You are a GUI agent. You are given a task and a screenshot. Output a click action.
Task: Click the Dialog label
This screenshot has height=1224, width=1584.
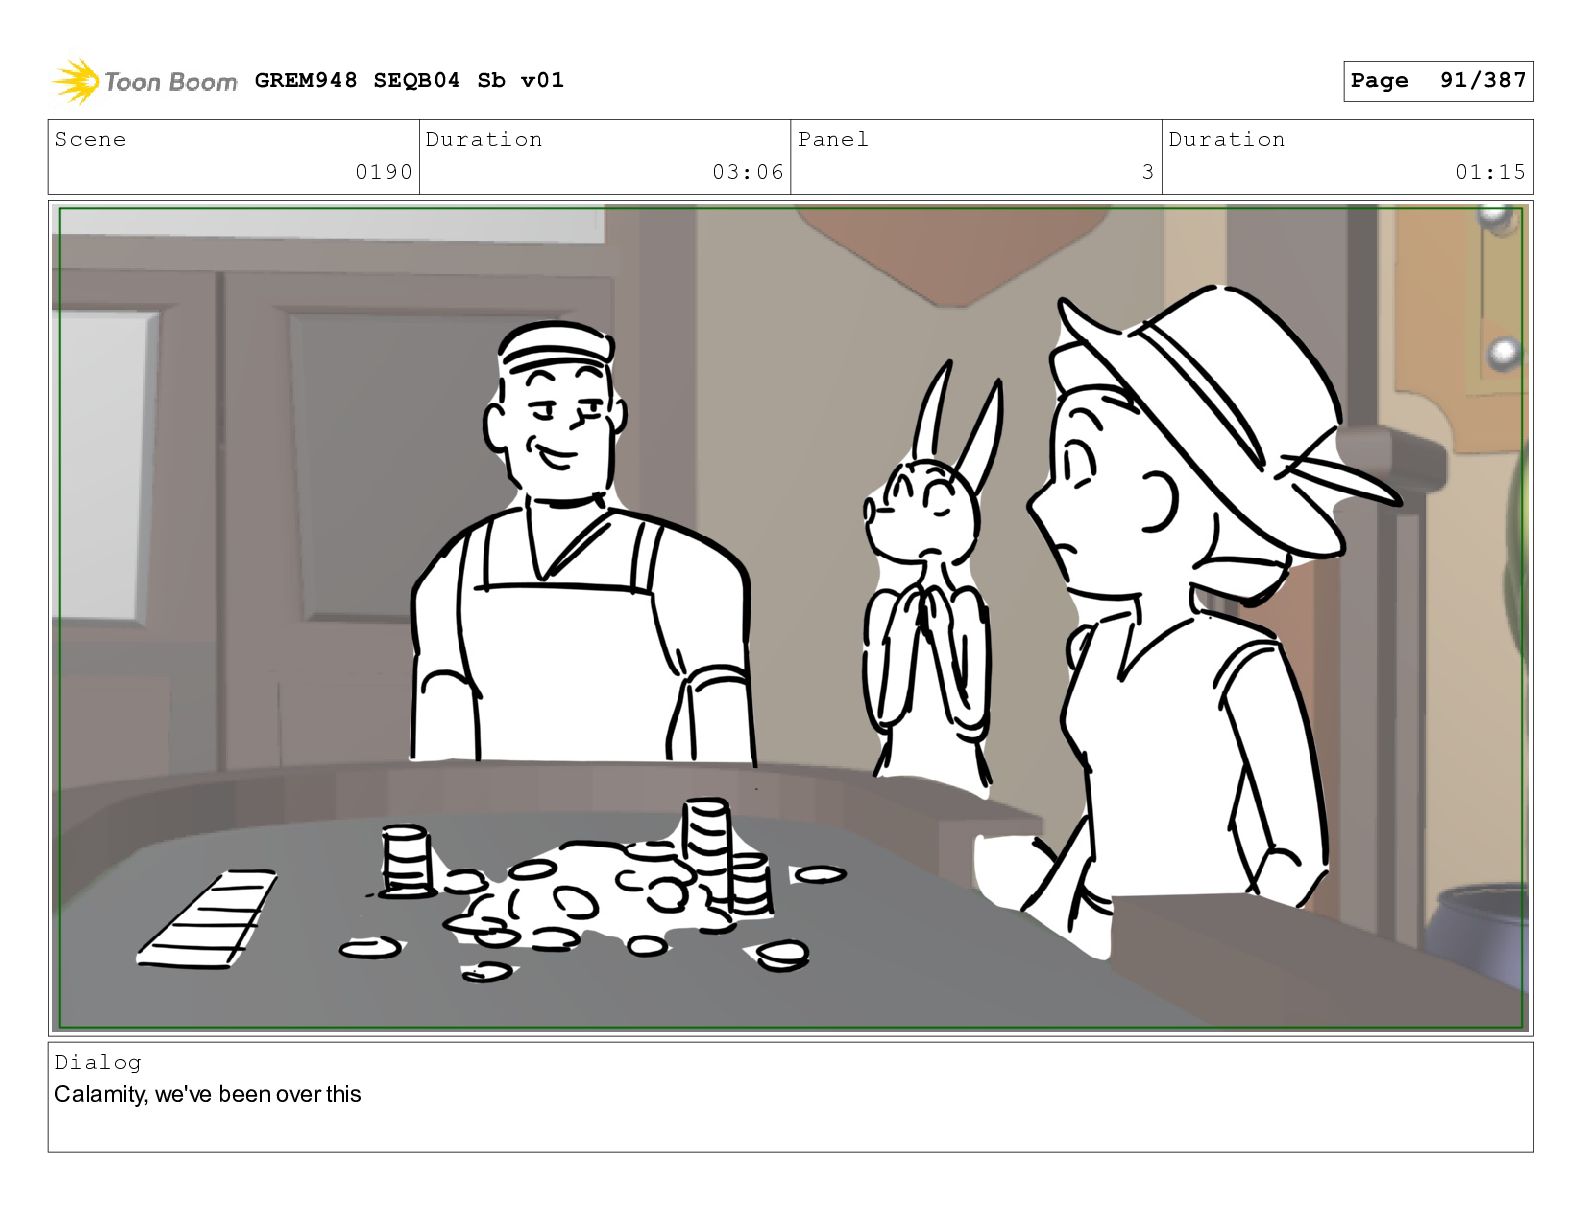click(98, 1062)
